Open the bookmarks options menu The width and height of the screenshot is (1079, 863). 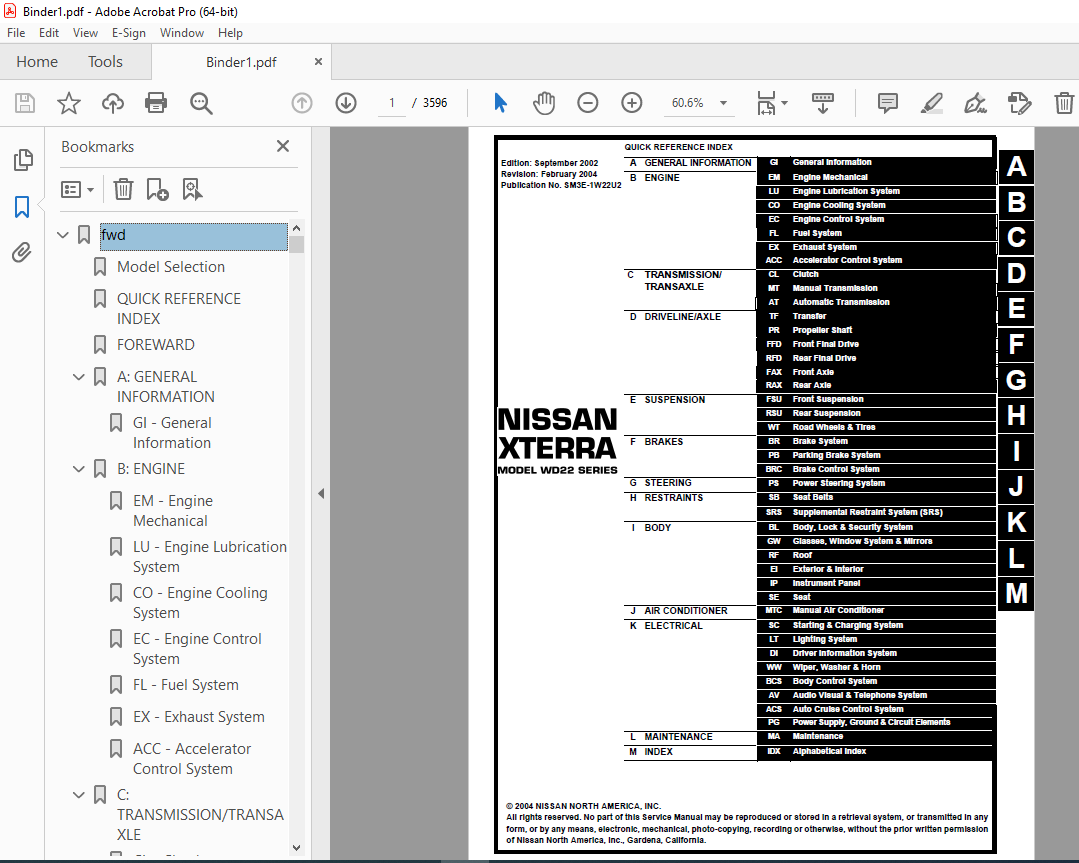click(77, 189)
